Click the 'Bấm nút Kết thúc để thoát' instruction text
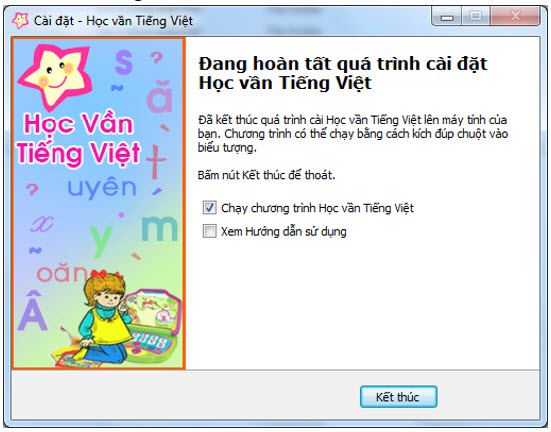 click(266, 175)
